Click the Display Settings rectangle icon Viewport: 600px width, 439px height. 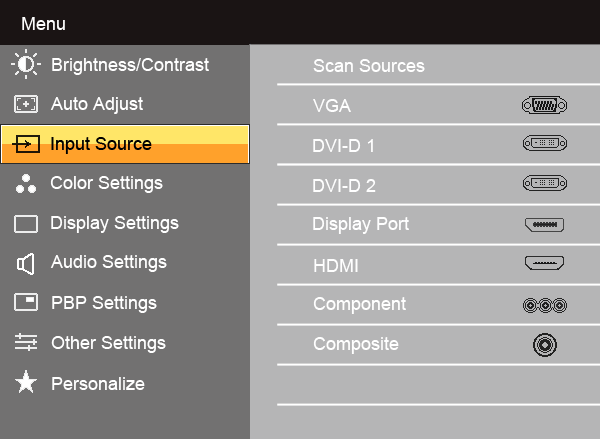pyautogui.click(x=25, y=224)
